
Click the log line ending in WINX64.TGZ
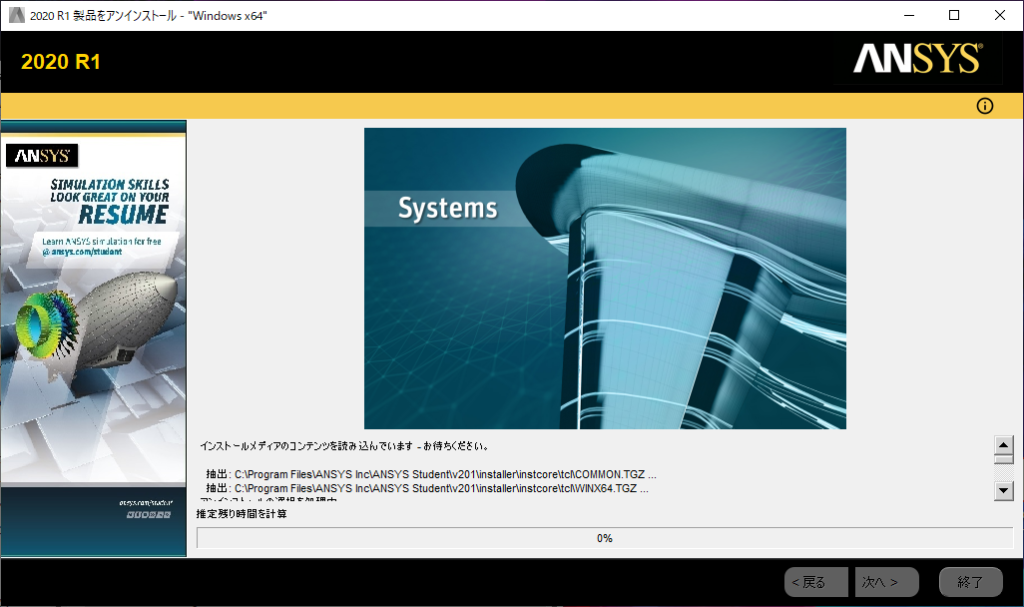427,488
